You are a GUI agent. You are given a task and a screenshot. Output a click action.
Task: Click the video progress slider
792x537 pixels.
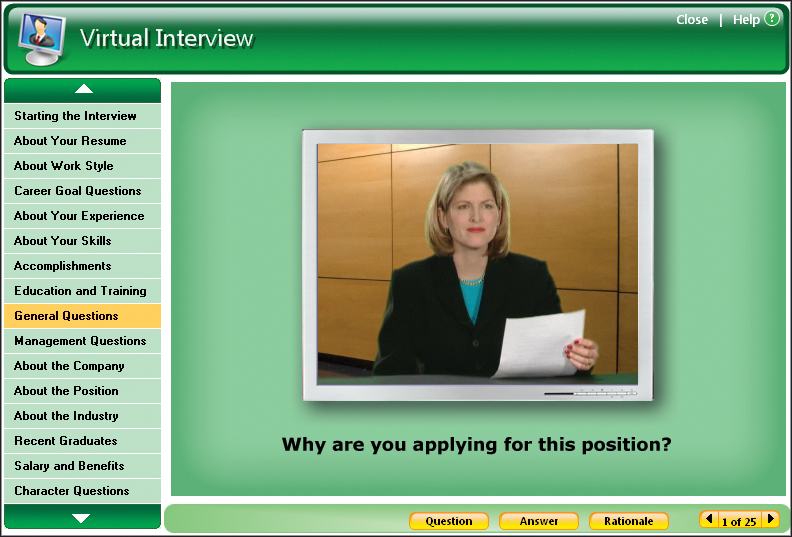(590, 393)
